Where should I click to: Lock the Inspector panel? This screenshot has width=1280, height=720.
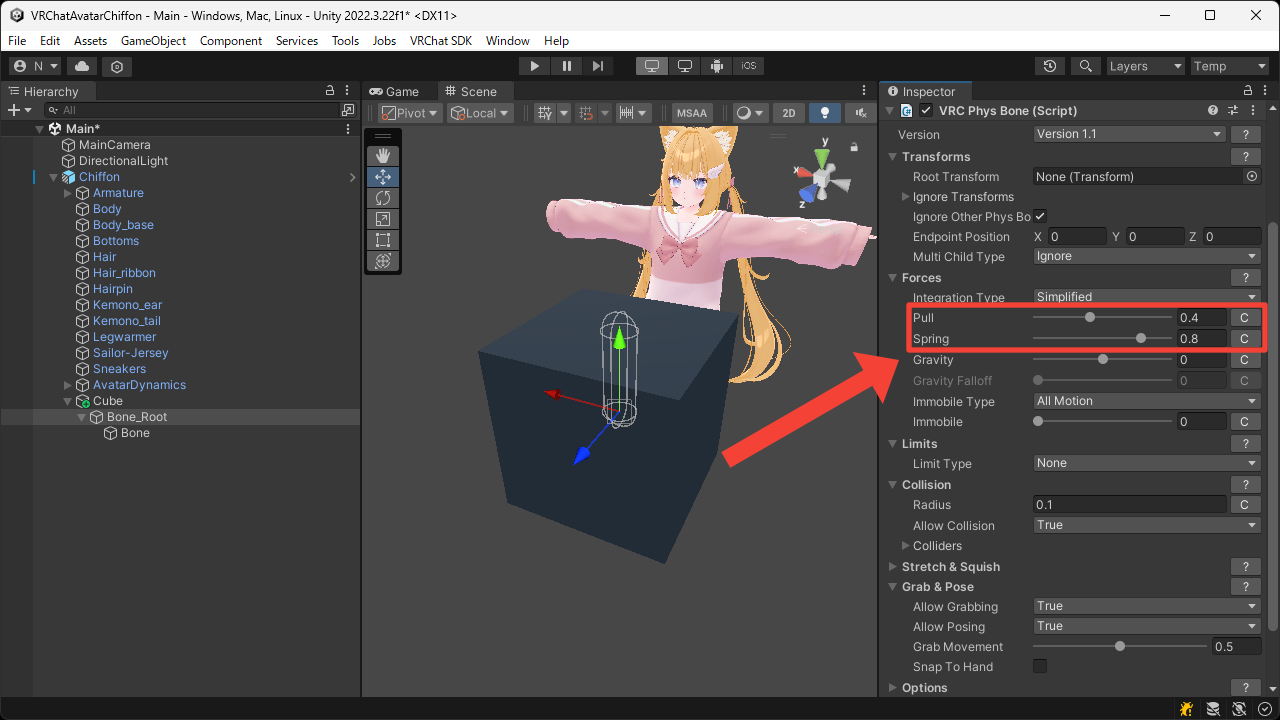point(1247,91)
